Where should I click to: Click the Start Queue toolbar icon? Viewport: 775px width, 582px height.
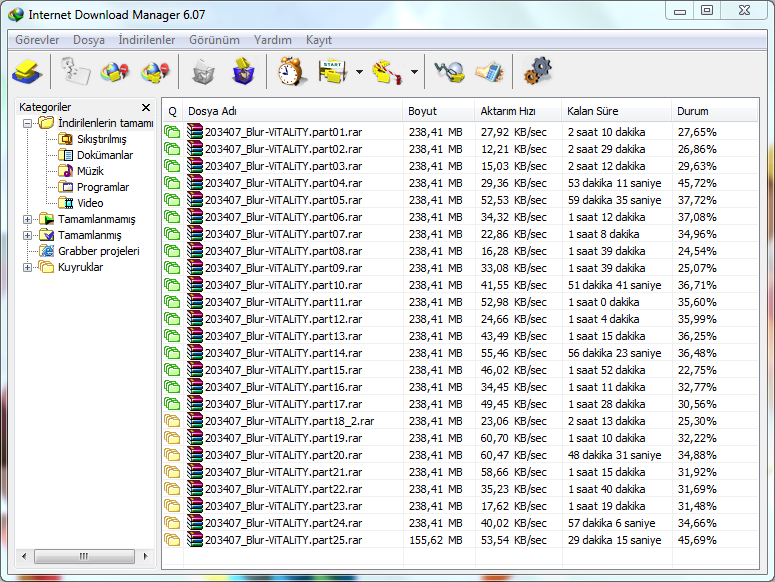tap(333, 72)
